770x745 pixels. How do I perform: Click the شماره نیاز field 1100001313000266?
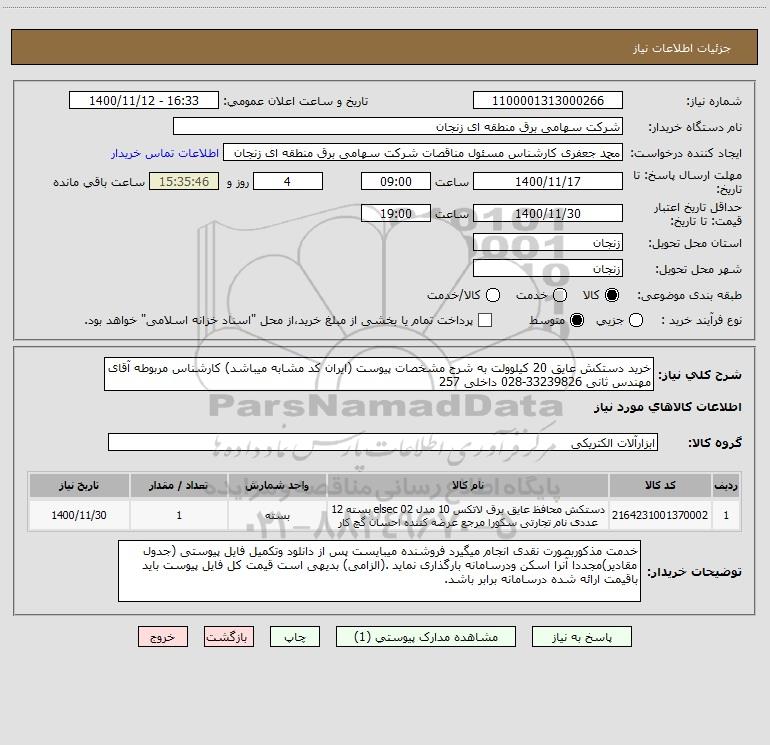coord(548,101)
